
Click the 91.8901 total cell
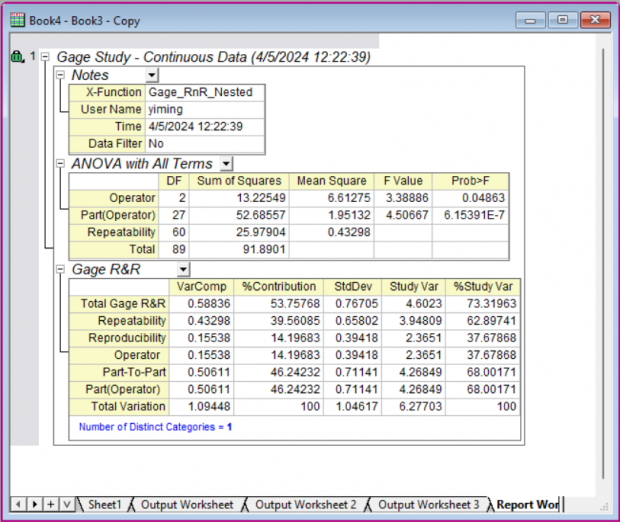[239, 249]
